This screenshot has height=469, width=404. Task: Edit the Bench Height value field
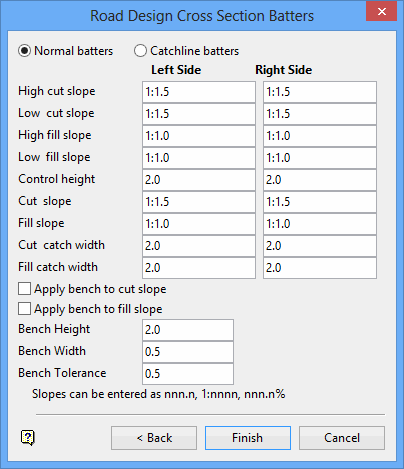point(188,330)
